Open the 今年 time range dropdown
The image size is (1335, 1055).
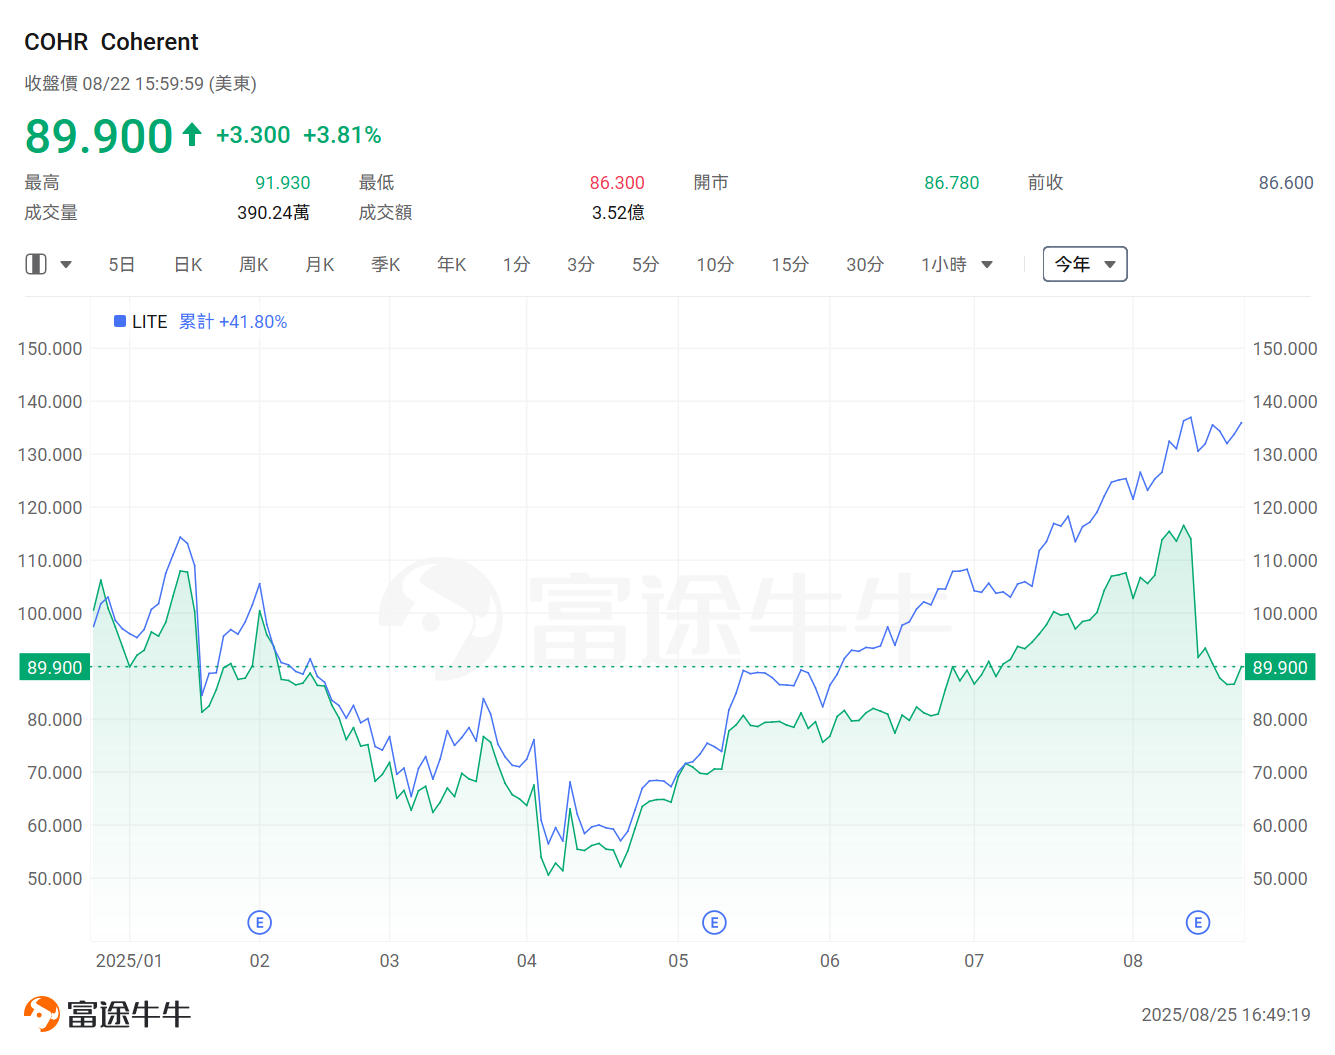click(1084, 264)
